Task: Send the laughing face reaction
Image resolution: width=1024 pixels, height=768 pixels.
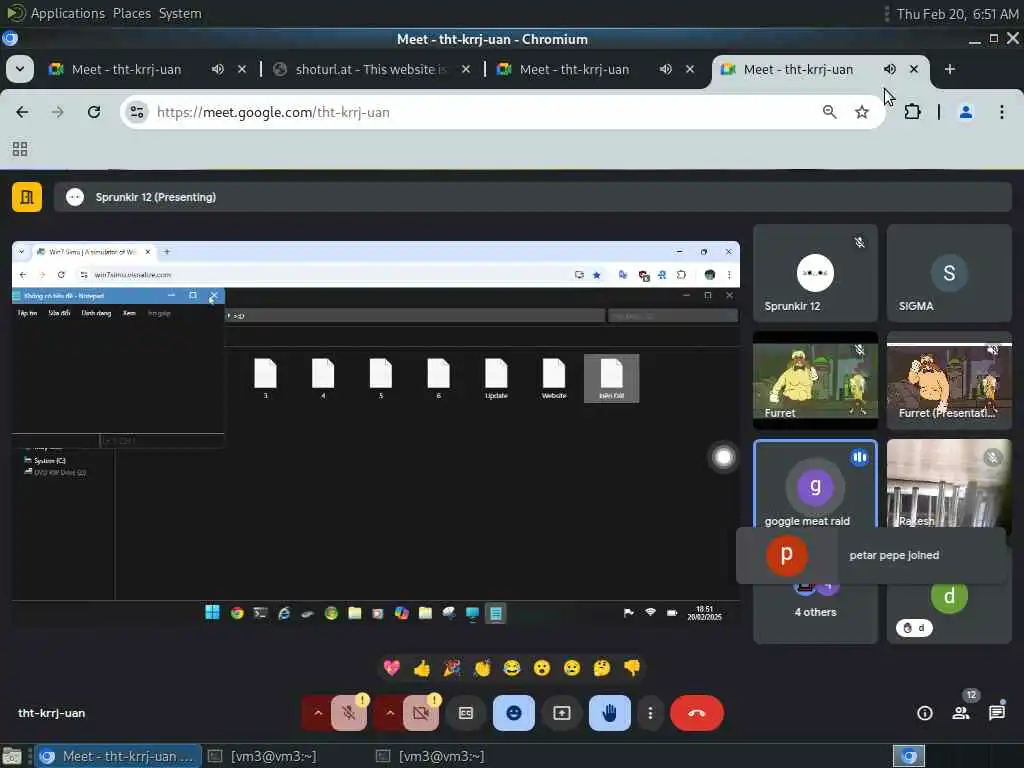Action: pyautogui.click(x=512, y=667)
